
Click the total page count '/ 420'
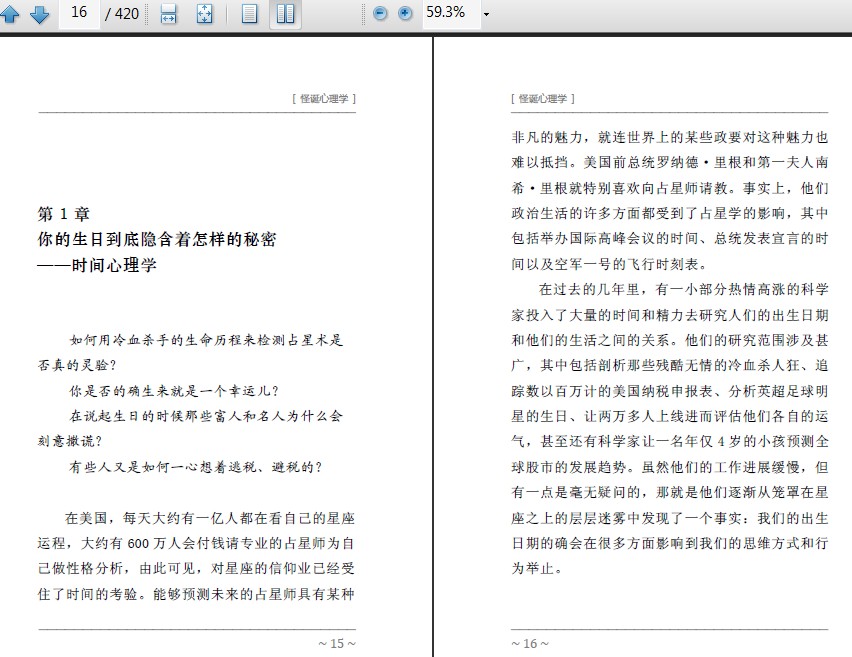(122, 14)
